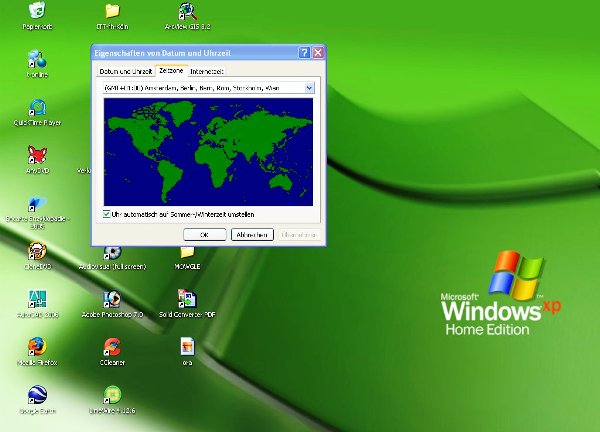
Task: Open the T-Online desktop shortcut
Action: (x=37, y=59)
